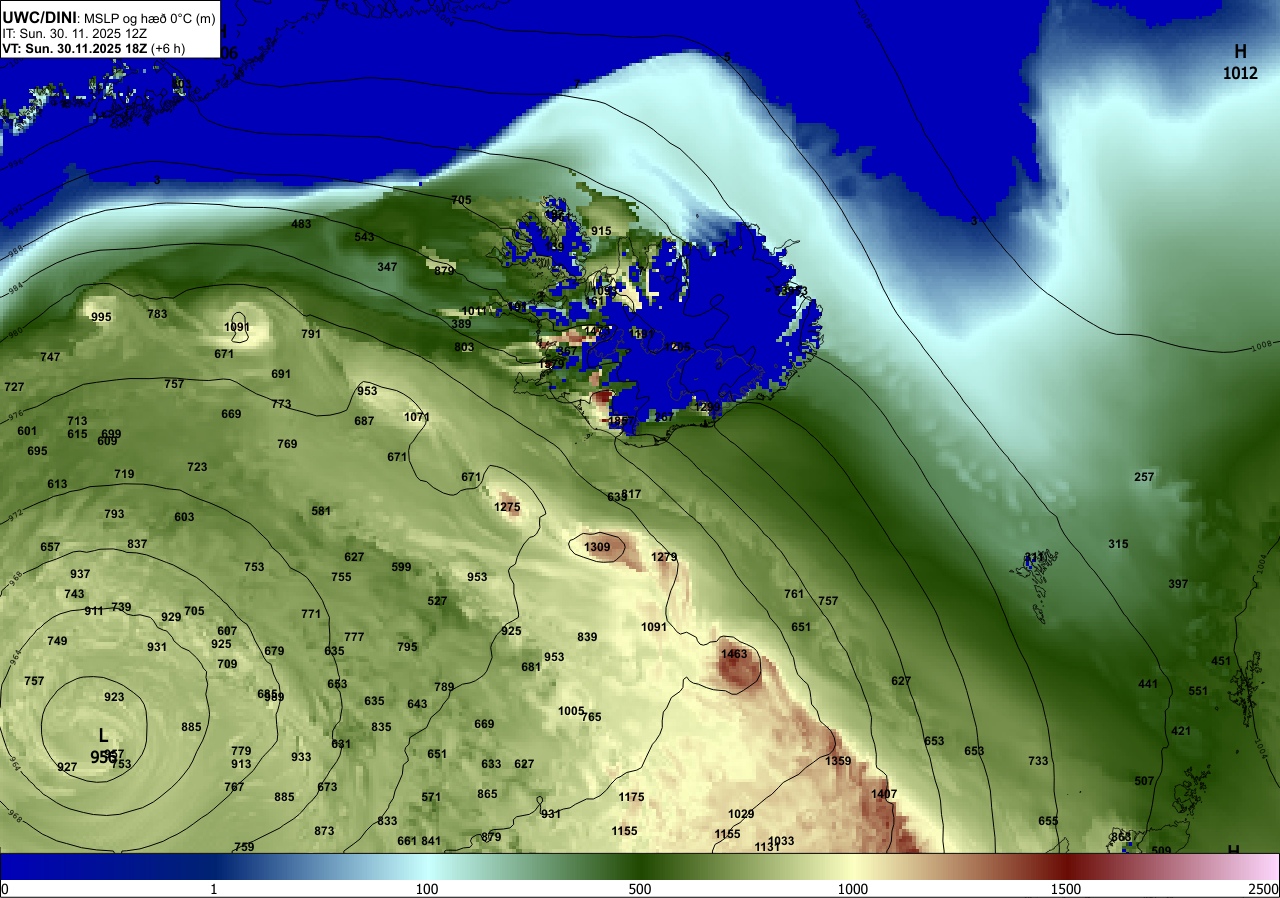
Task: Click the 483 height value
Action: [x=301, y=224]
